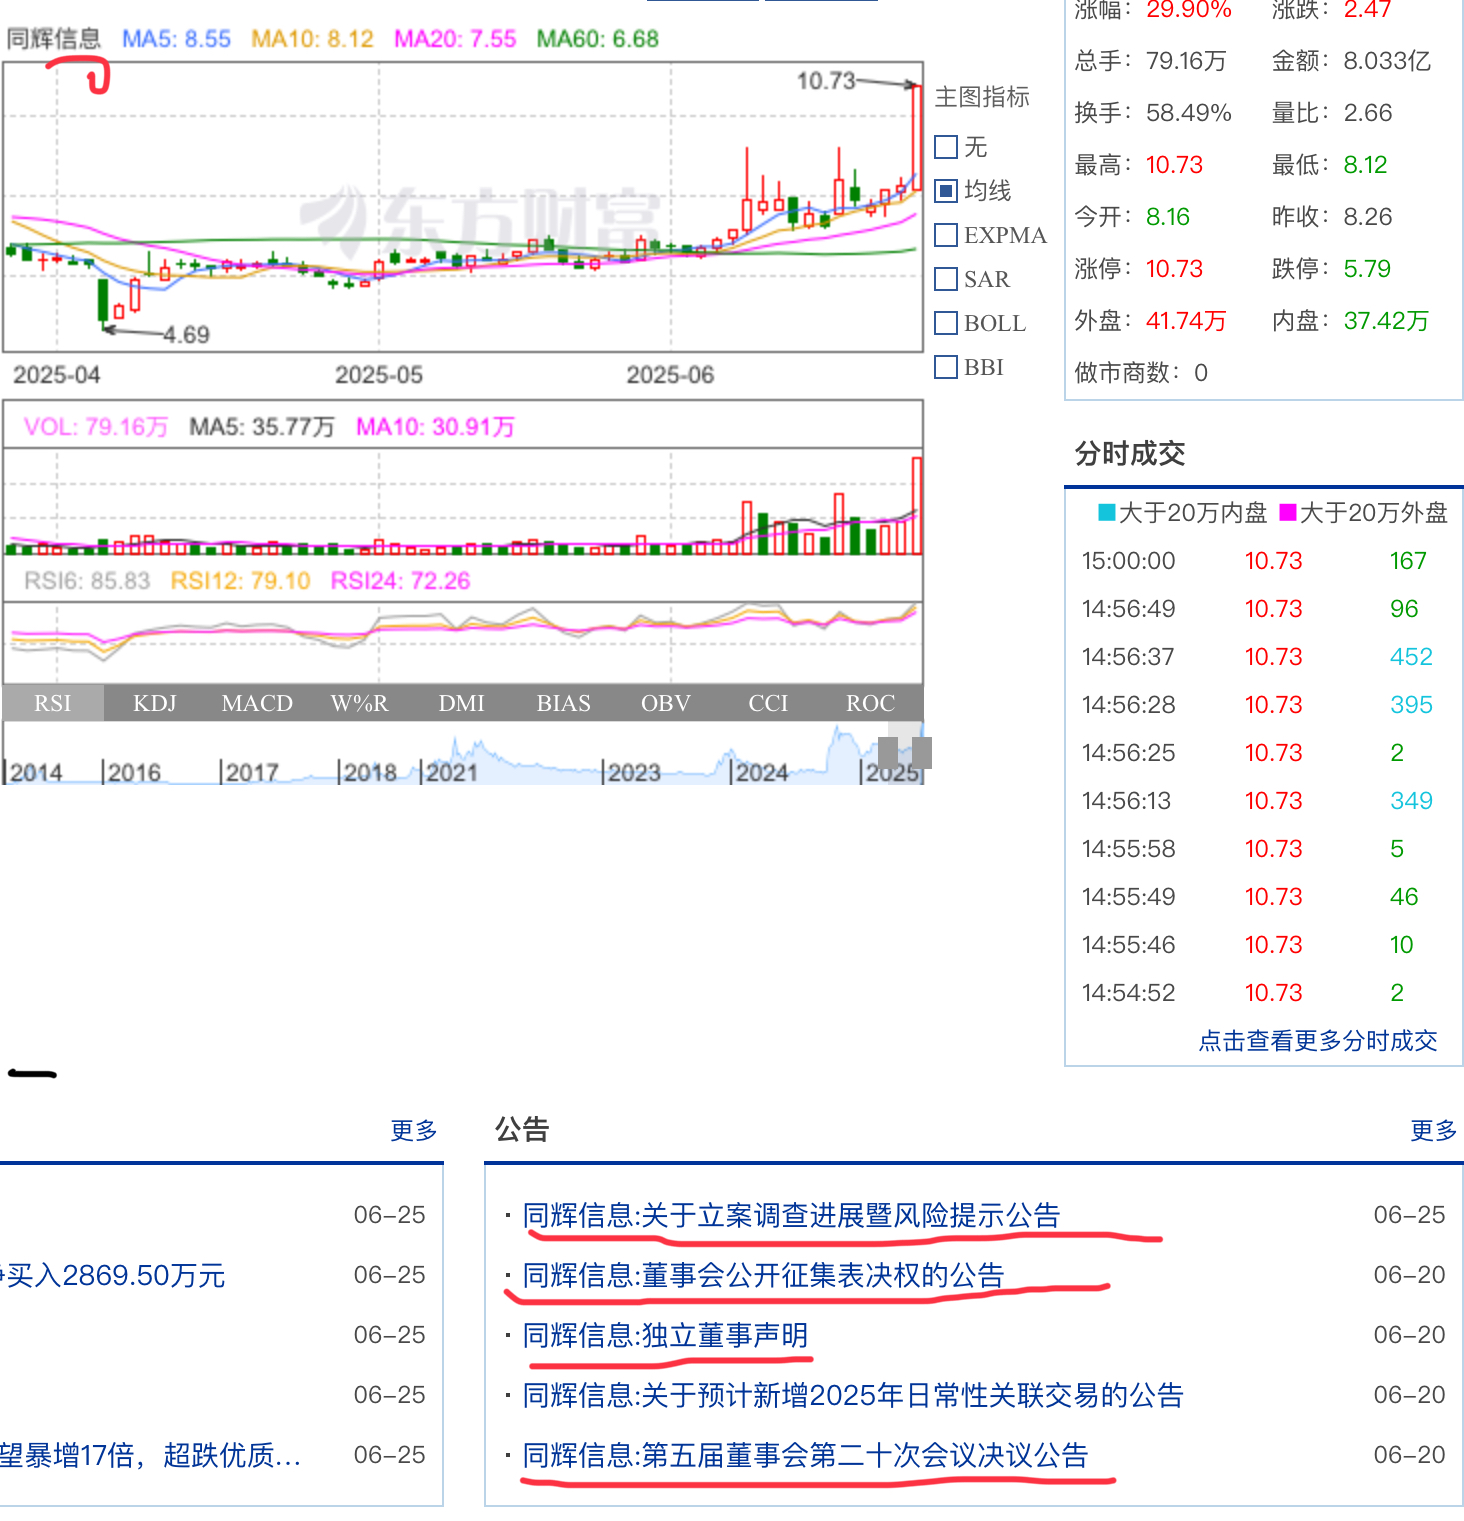The height and width of the screenshot is (1521, 1464).
Task: Switch to the OBV indicator tab
Action: point(665,703)
